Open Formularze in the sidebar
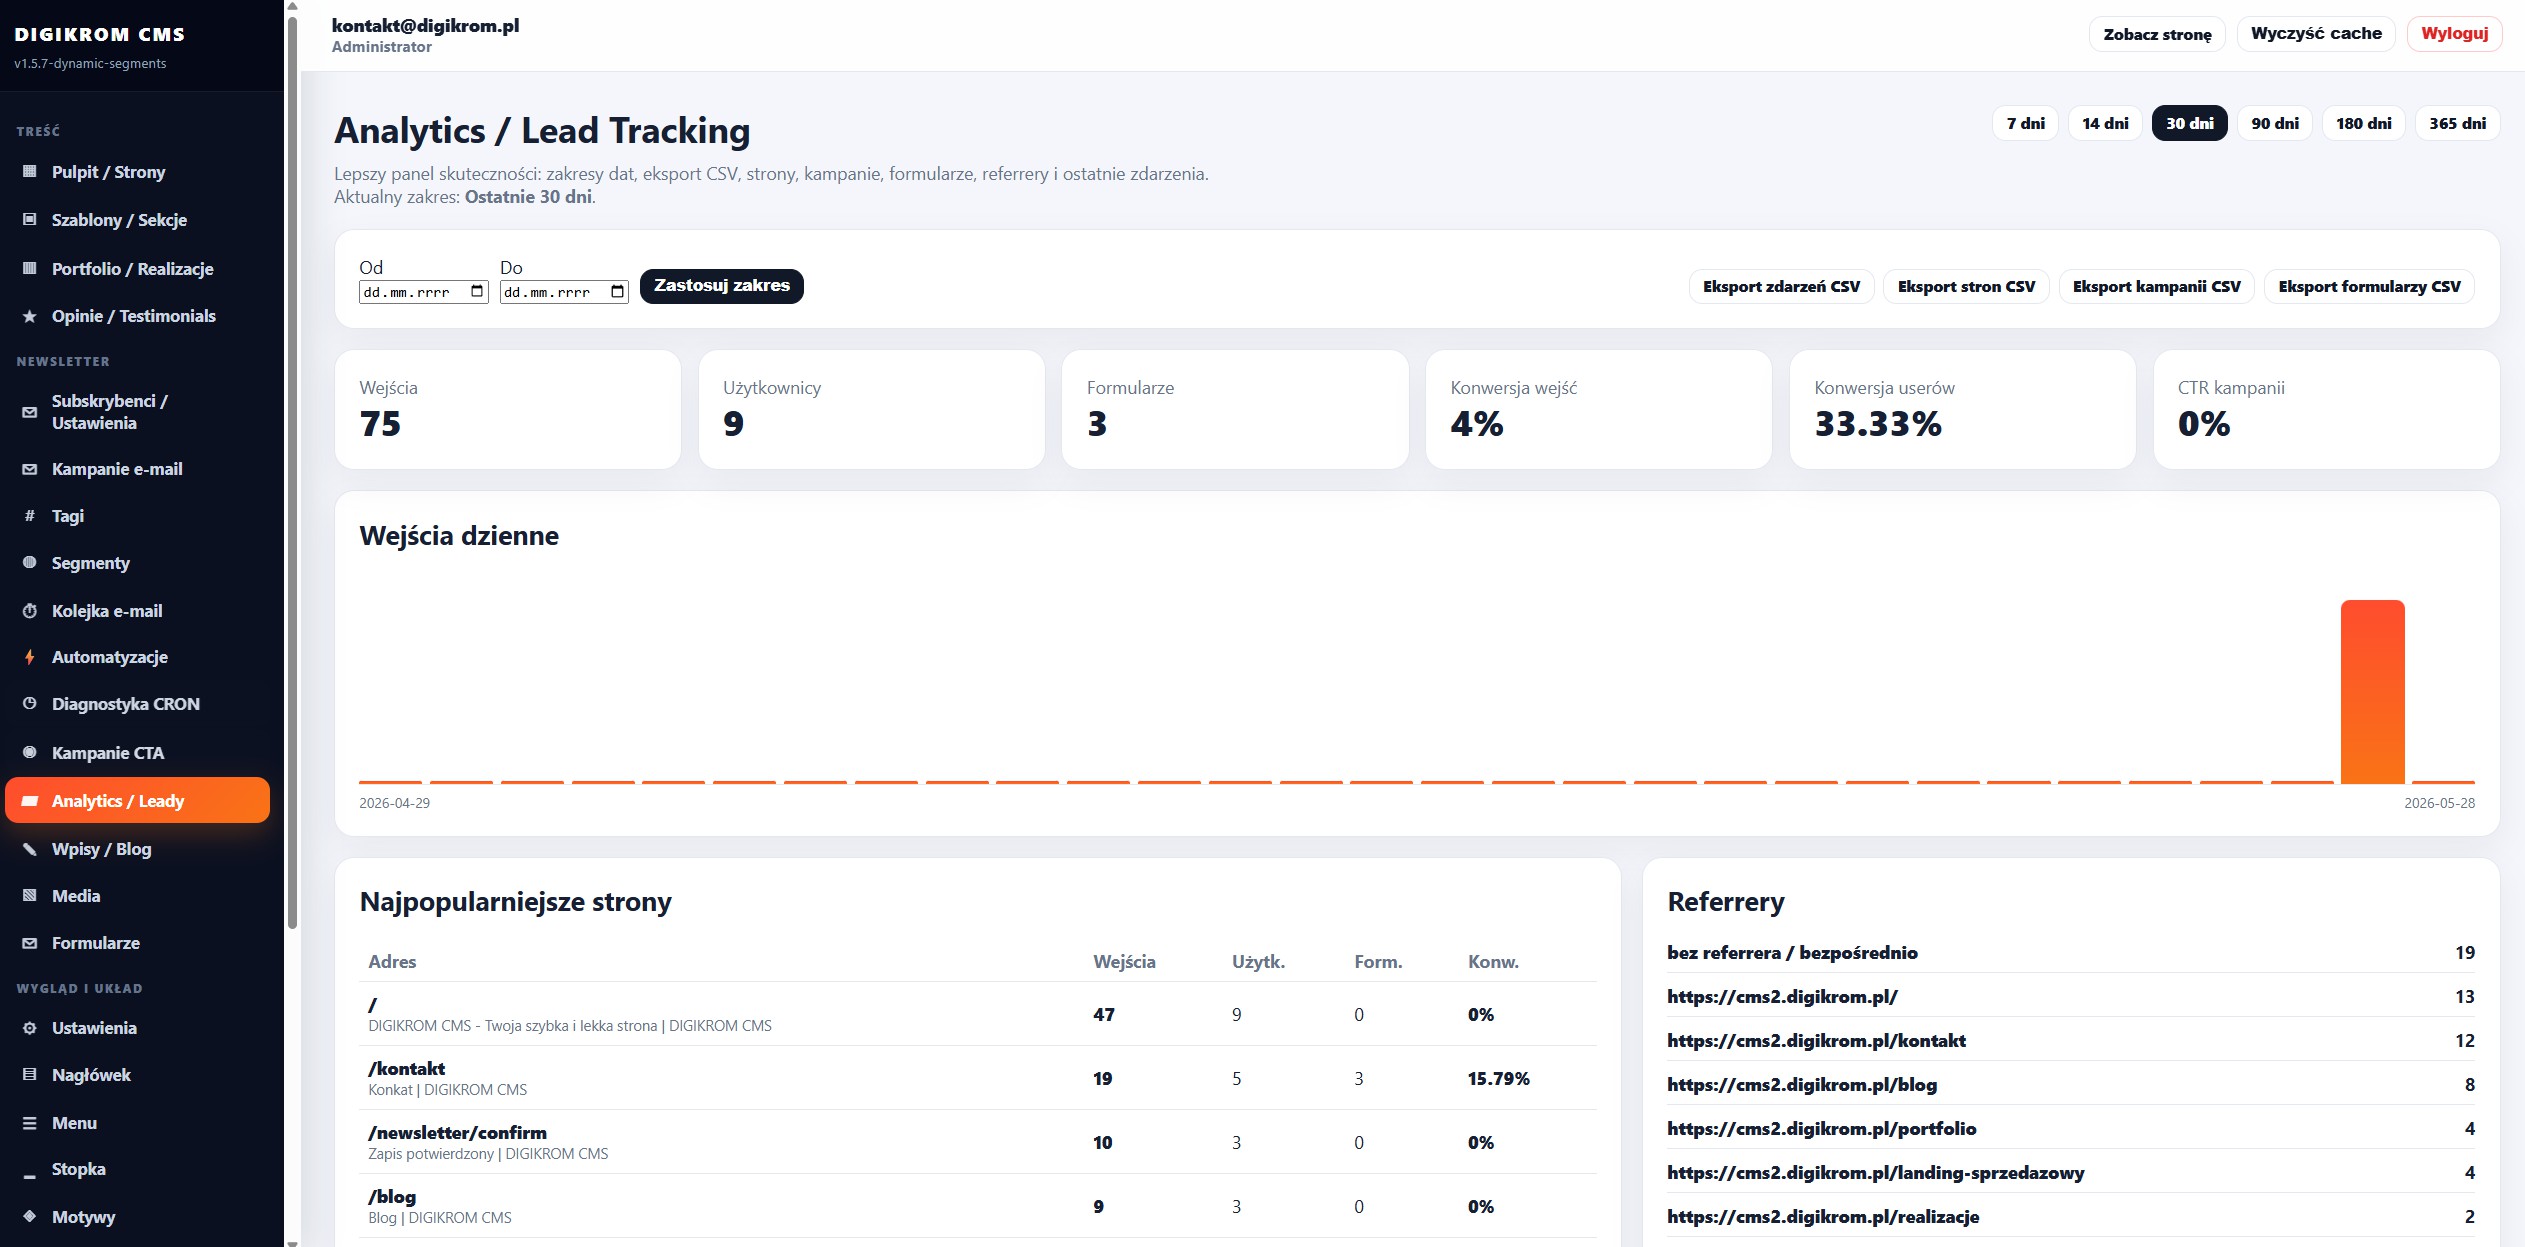 [x=137, y=943]
